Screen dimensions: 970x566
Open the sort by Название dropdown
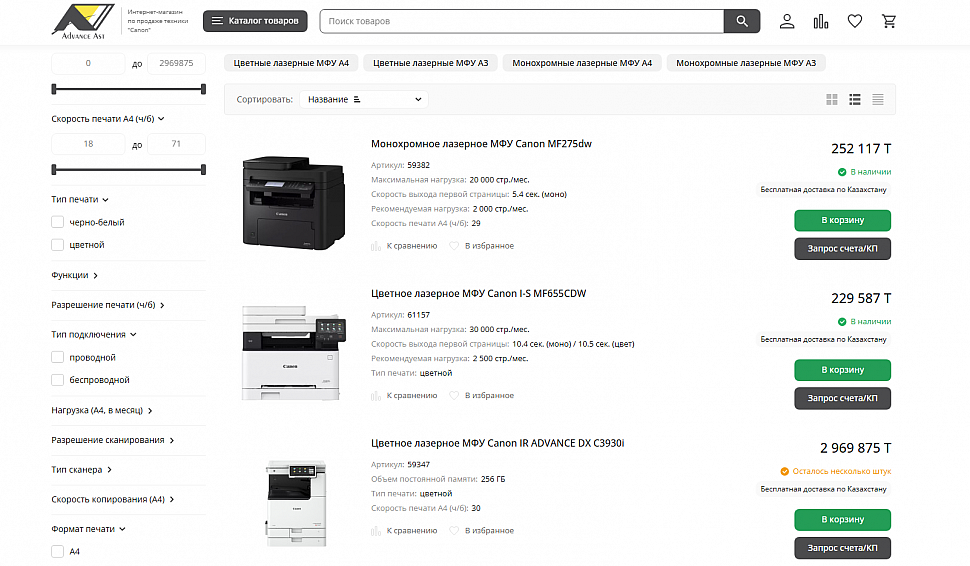click(364, 100)
